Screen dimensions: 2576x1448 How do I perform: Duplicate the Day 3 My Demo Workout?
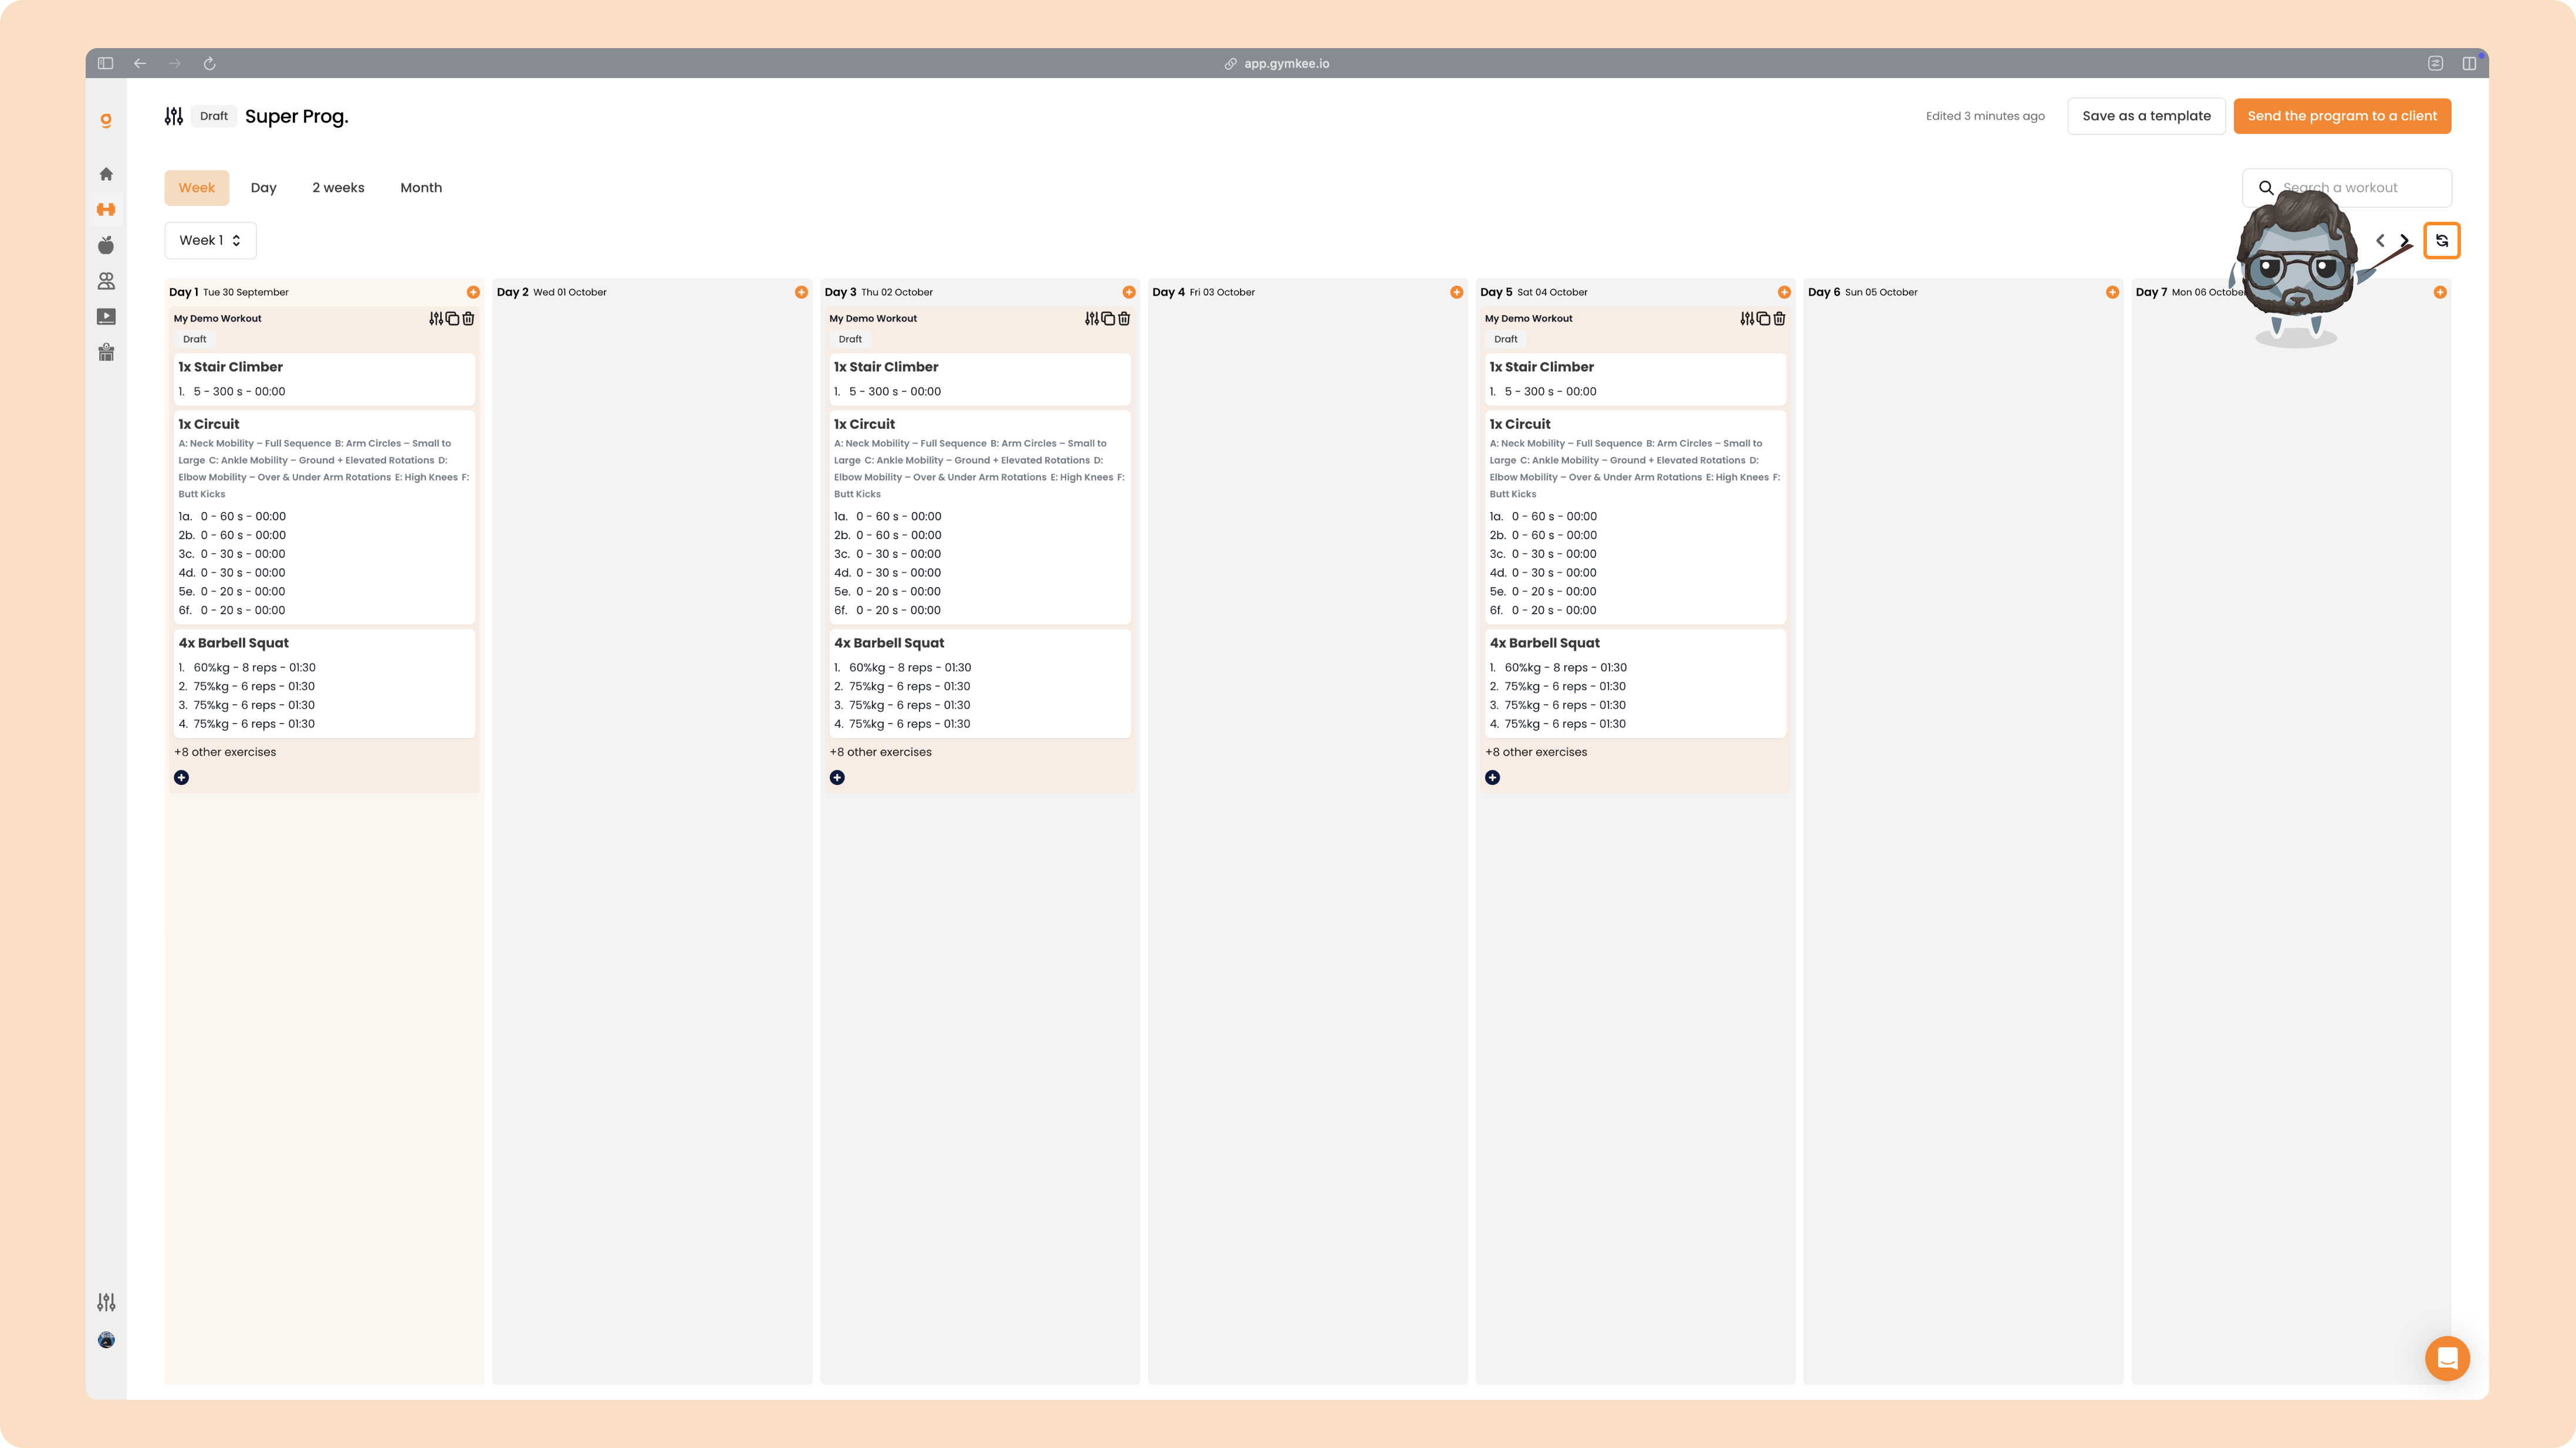point(1108,318)
